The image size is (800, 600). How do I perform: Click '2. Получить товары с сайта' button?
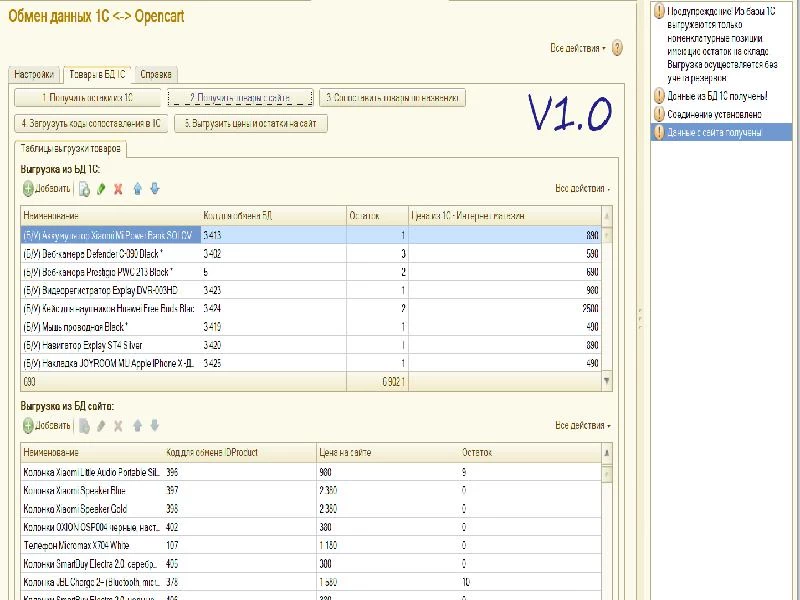tap(240, 97)
